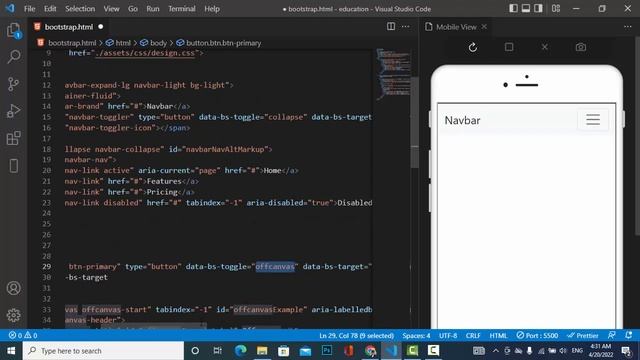Open Mobile View panel More Actions ellipsis
The height and width of the screenshot is (360, 640).
click(628, 27)
